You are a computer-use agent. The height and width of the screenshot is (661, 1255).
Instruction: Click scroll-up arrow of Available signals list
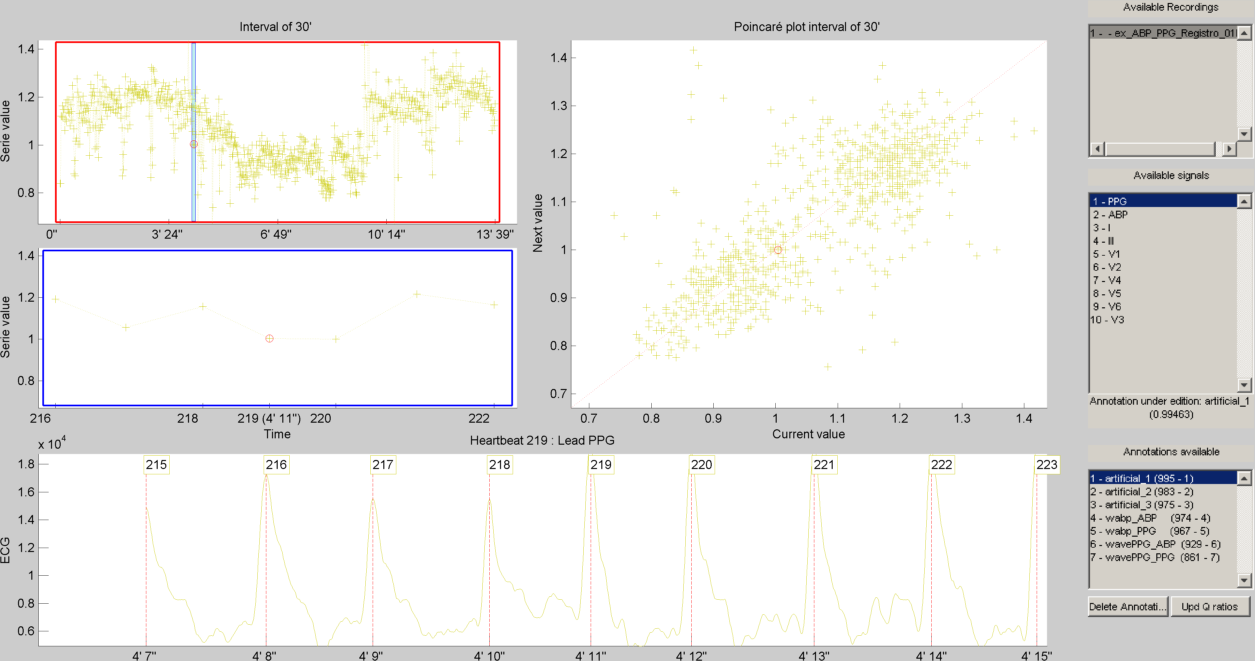tap(1244, 201)
